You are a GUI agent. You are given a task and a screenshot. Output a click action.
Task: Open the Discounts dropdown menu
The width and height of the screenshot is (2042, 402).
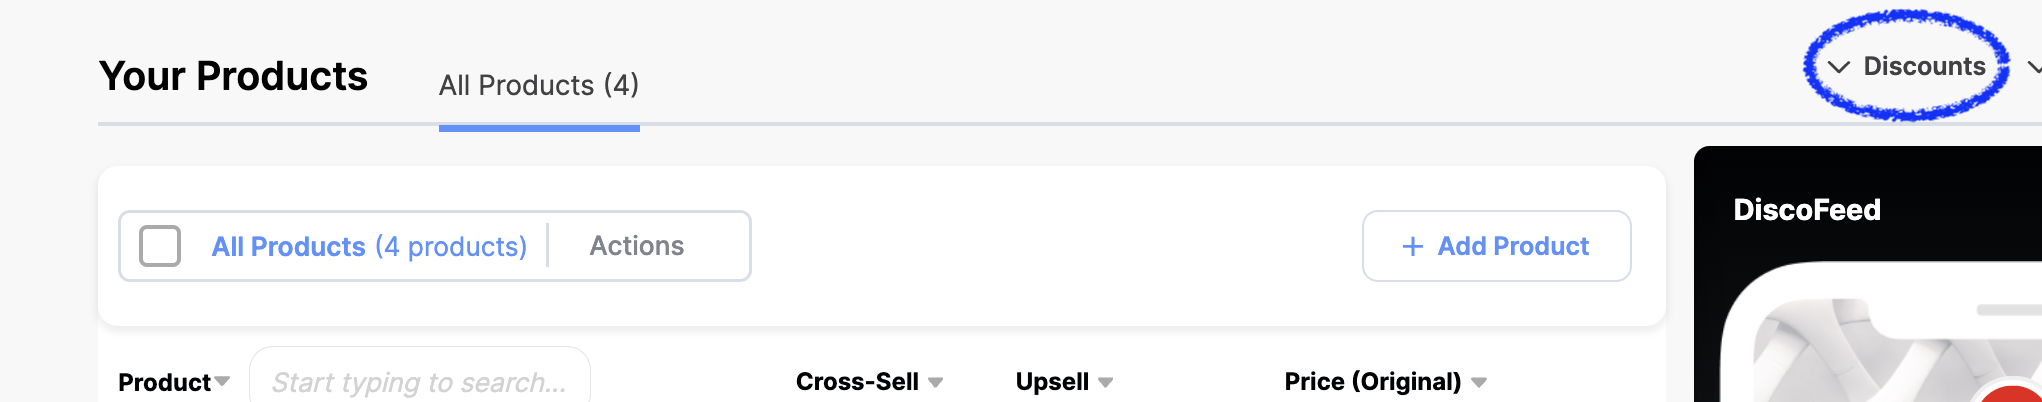pos(1907,66)
